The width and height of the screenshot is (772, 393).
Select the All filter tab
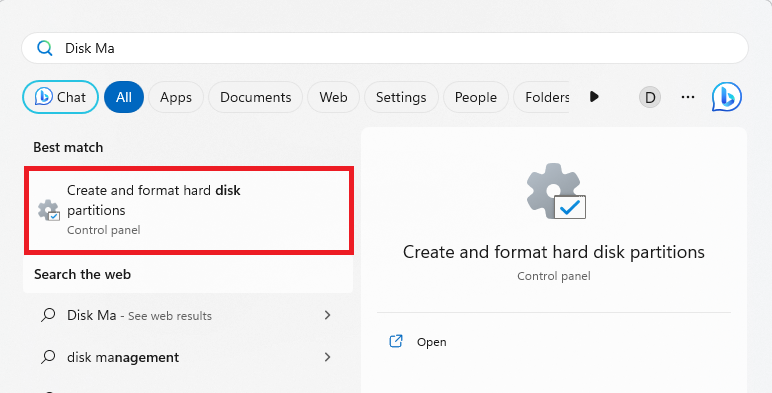(124, 97)
